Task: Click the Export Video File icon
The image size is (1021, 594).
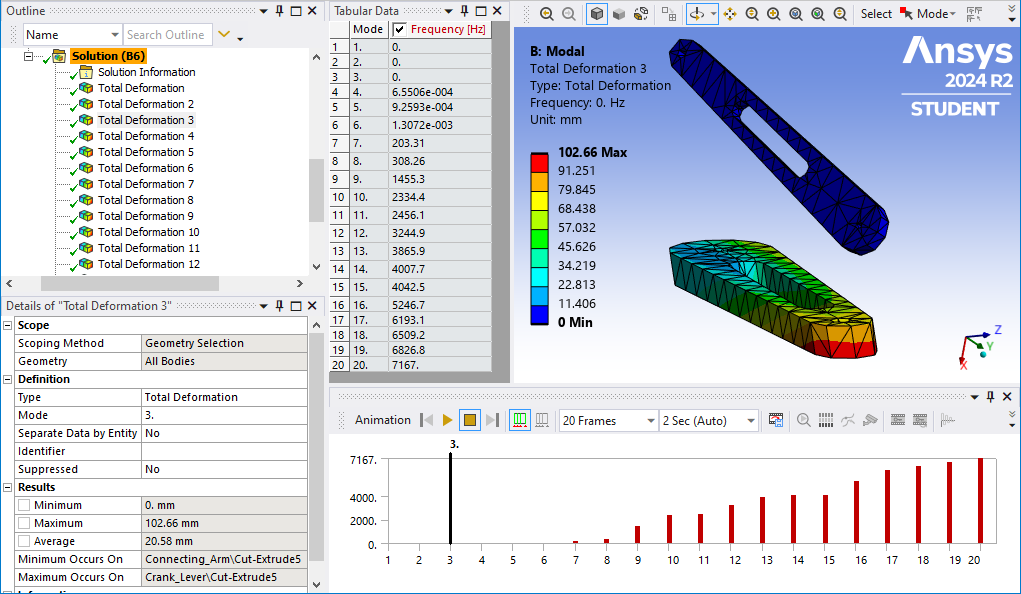Action: (x=775, y=420)
